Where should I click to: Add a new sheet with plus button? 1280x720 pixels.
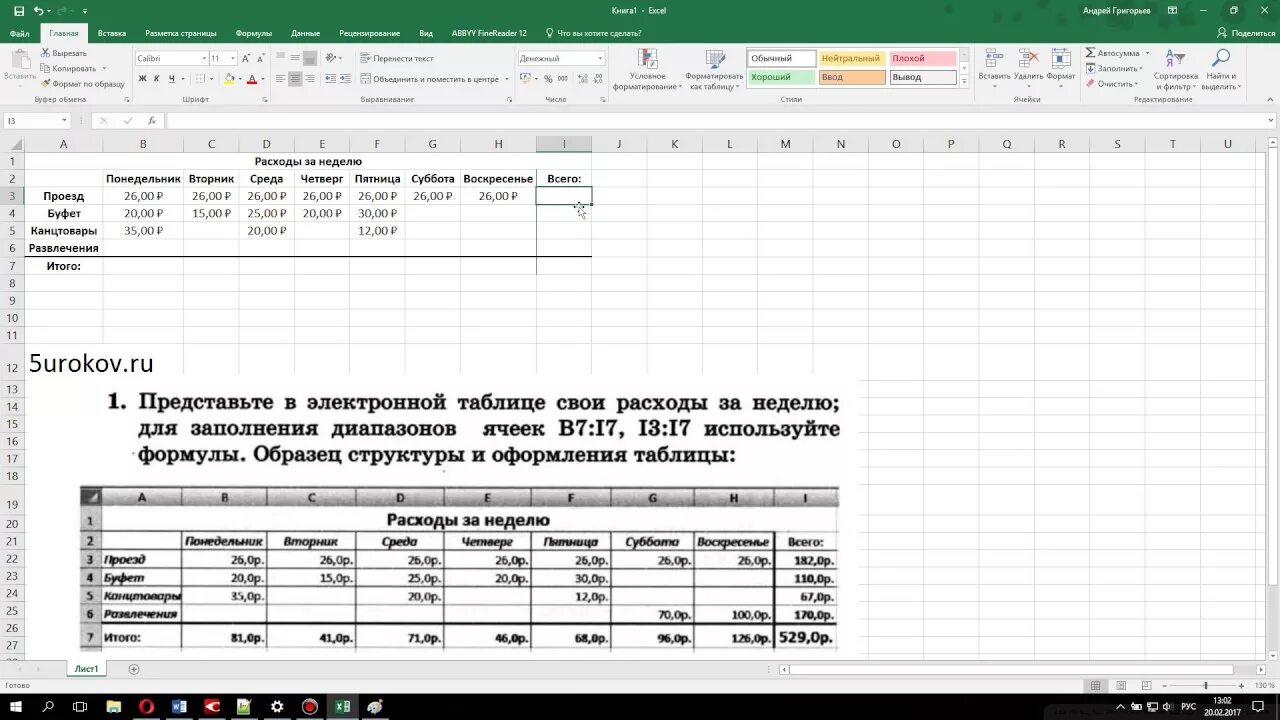(x=134, y=669)
